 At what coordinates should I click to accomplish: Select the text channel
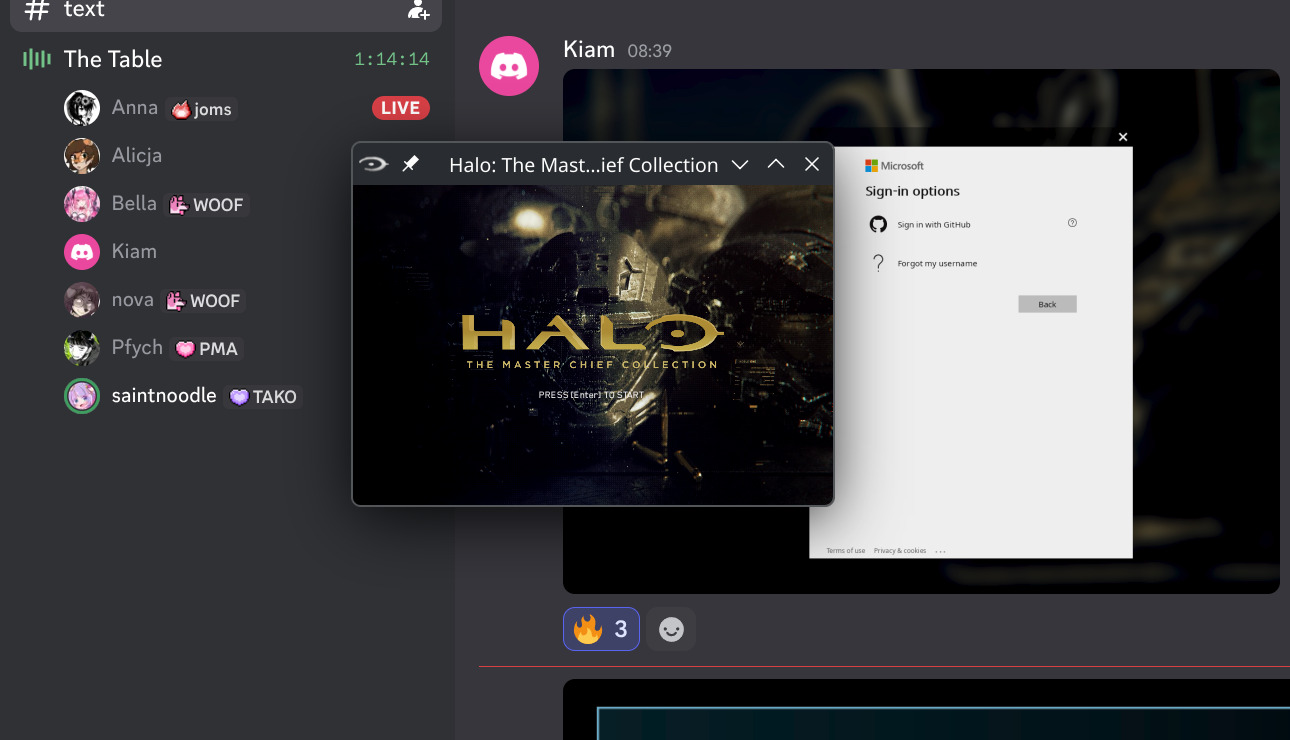pyautogui.click(x=84, y=11)
